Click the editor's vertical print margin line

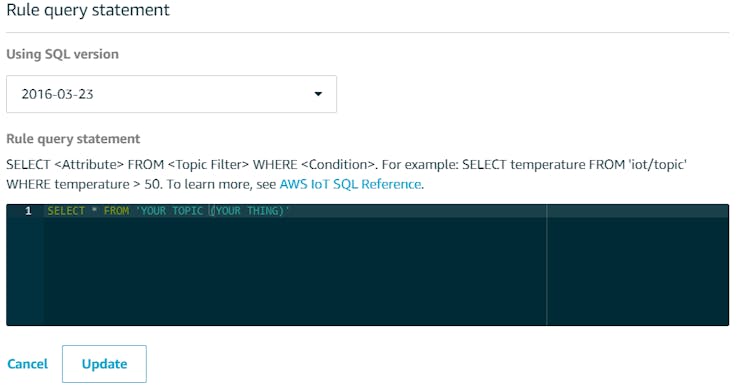point(547,265)
